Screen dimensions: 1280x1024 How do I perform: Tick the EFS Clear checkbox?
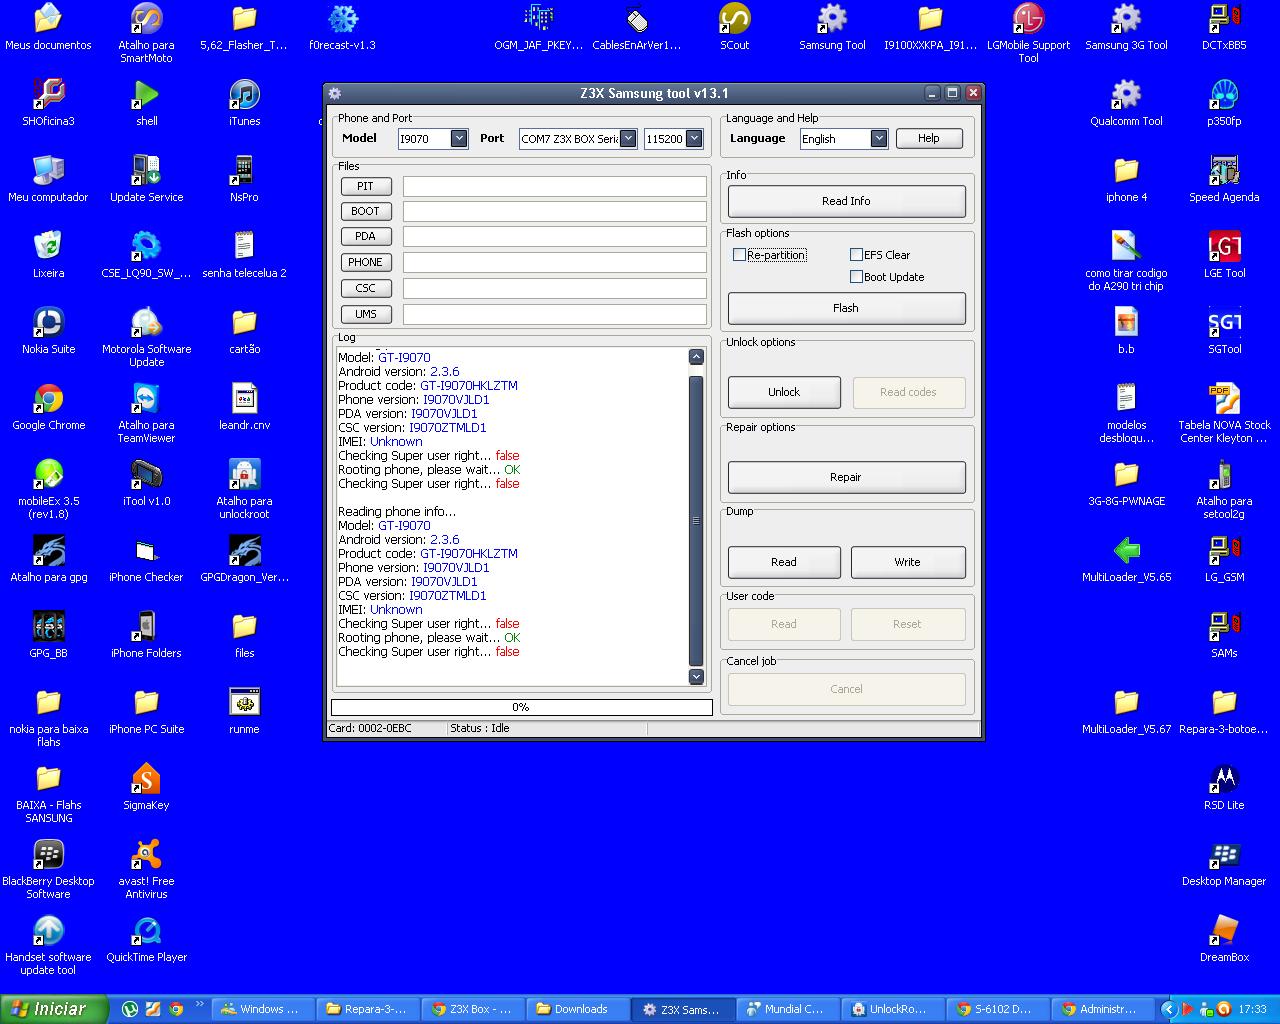(856, 255)
